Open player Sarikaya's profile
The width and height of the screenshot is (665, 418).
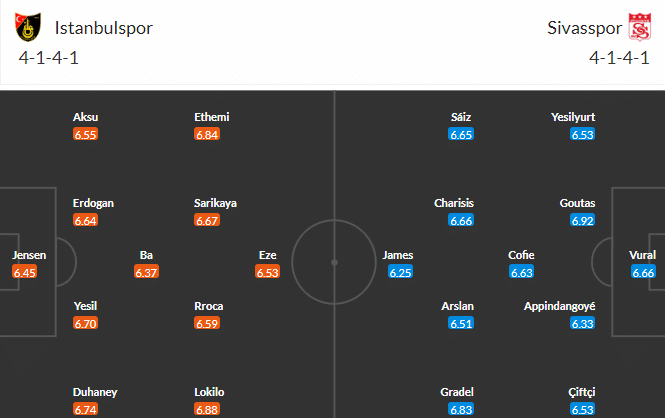215,203
